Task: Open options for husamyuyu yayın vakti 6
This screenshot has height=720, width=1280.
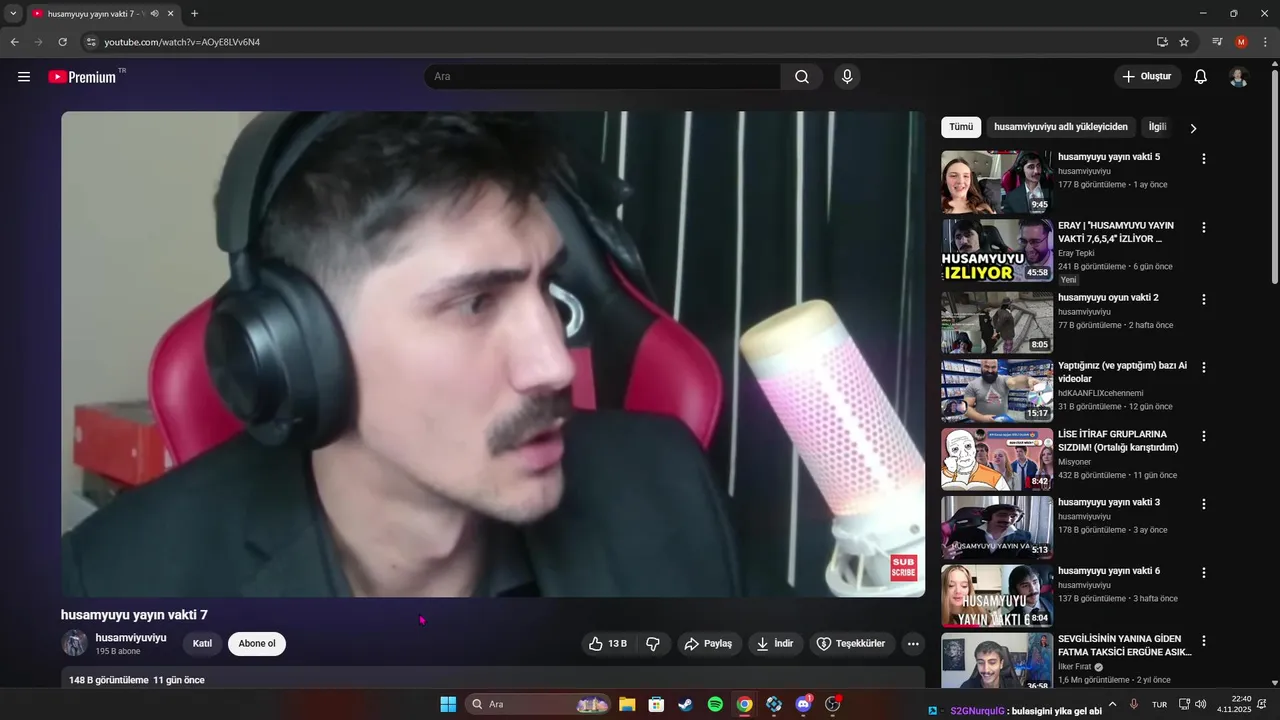Action: 1204,573
